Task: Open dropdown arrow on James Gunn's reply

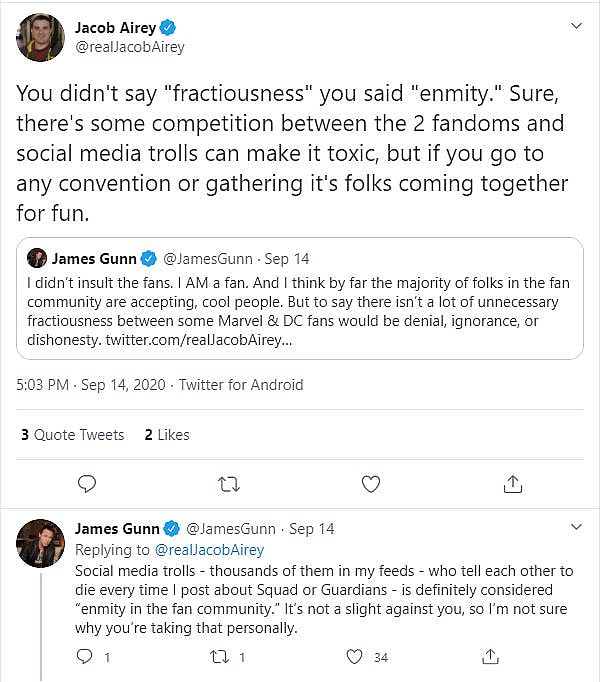Action: (576, 527)
